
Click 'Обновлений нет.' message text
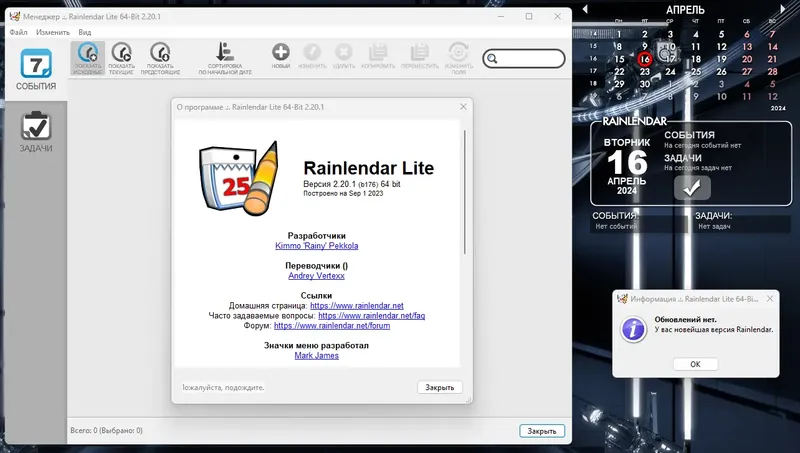(x=685, y=319)
